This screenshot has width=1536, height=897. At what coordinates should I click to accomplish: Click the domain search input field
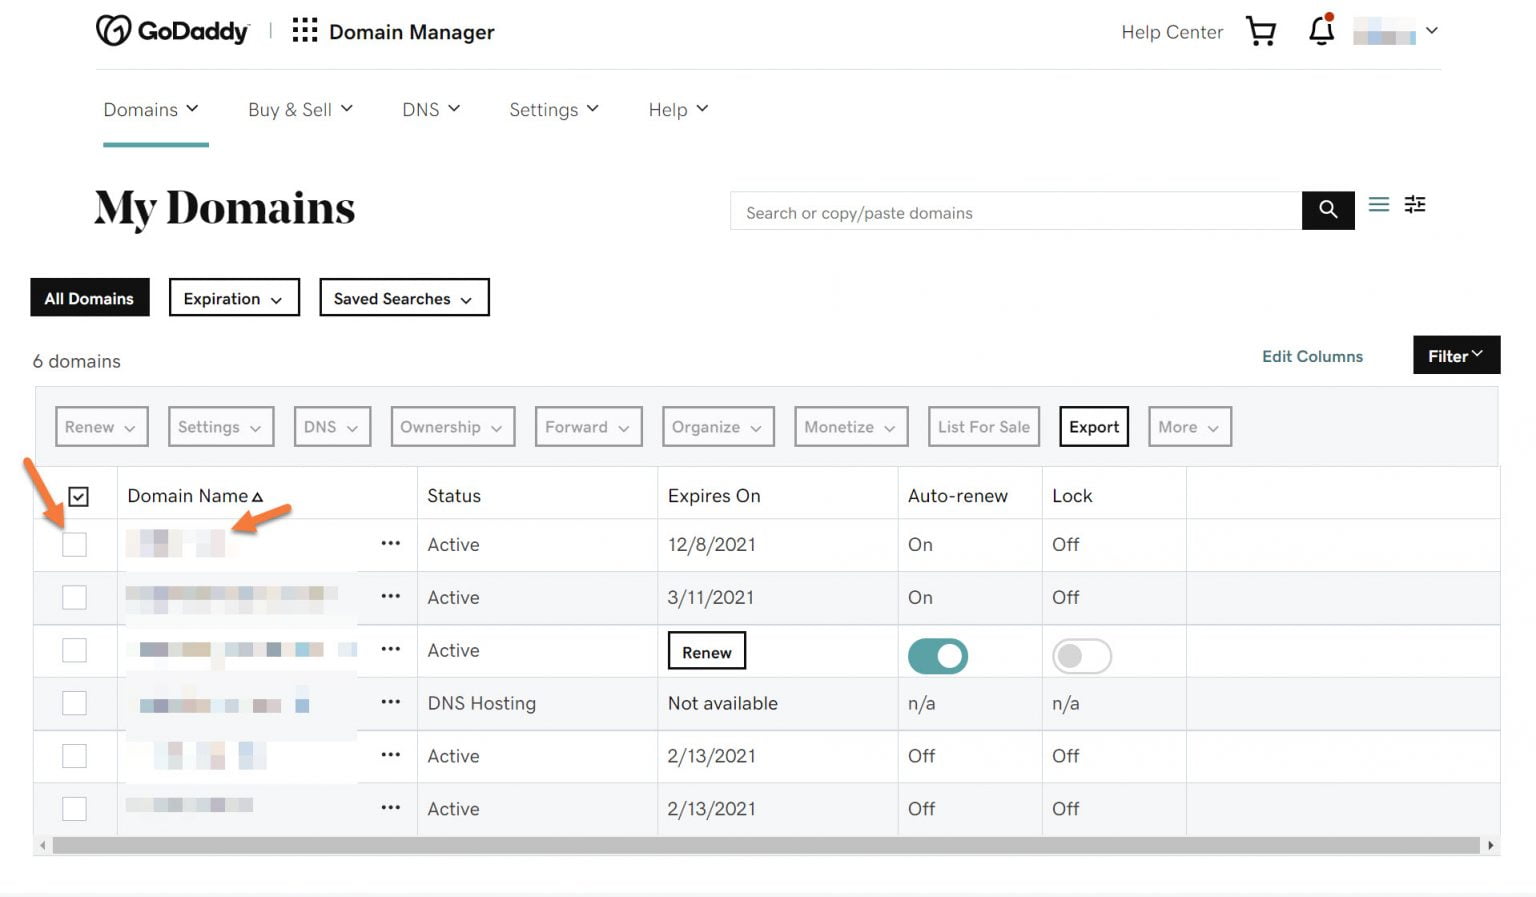1015,211
